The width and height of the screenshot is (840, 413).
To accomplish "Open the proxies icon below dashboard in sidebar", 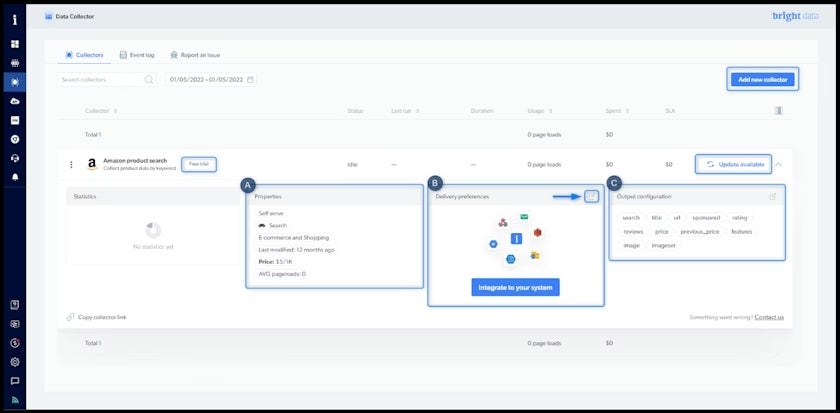I will [x=14, y=63].
